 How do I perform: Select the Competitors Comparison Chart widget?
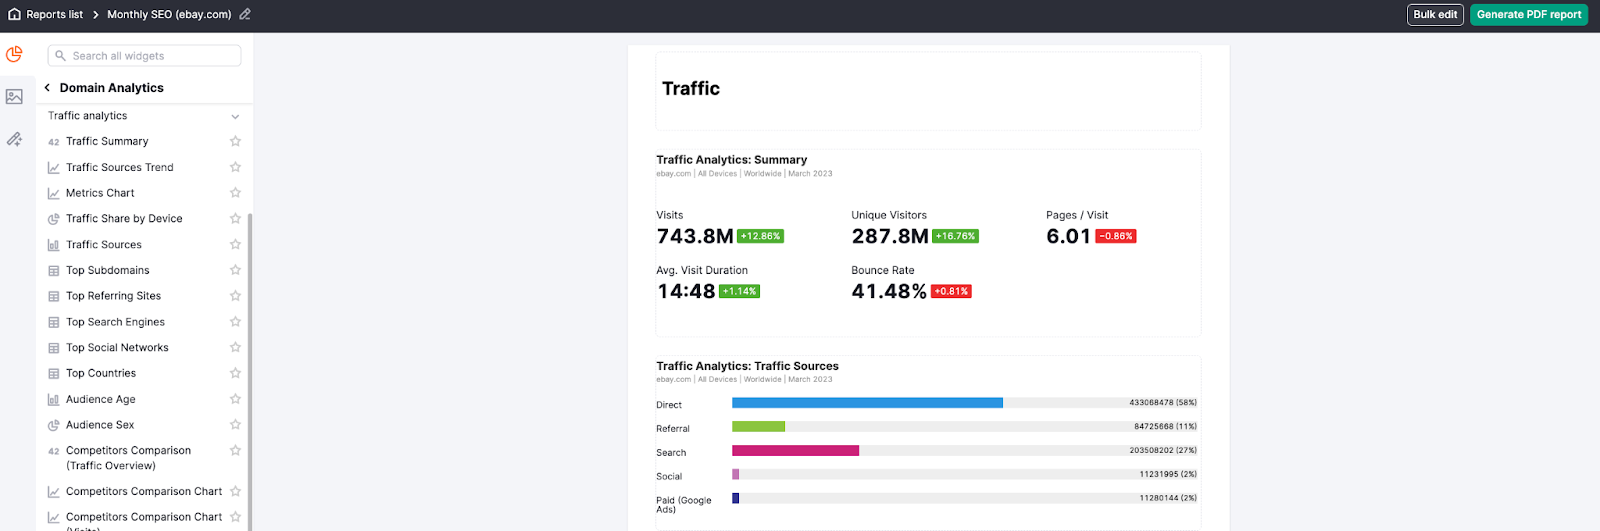pos(144,491)
